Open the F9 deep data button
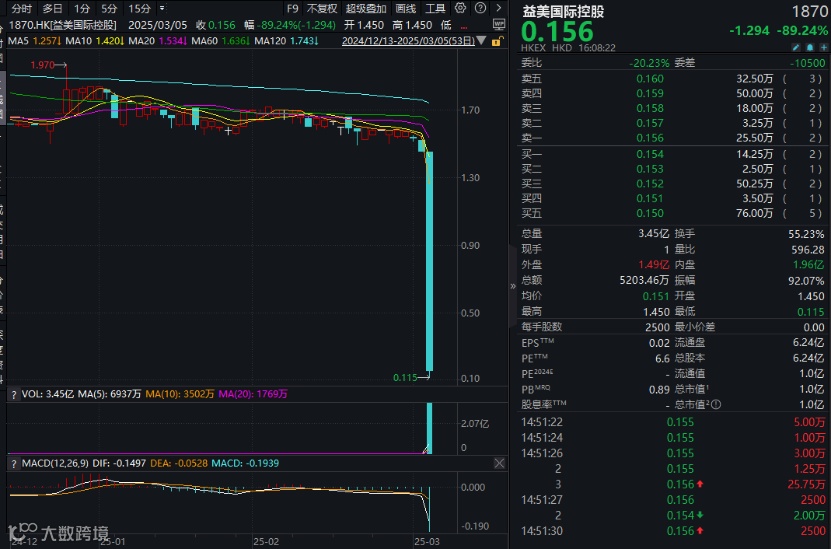Screen dimensions: 831x549 pyautogui.click(x=293, y=8)
